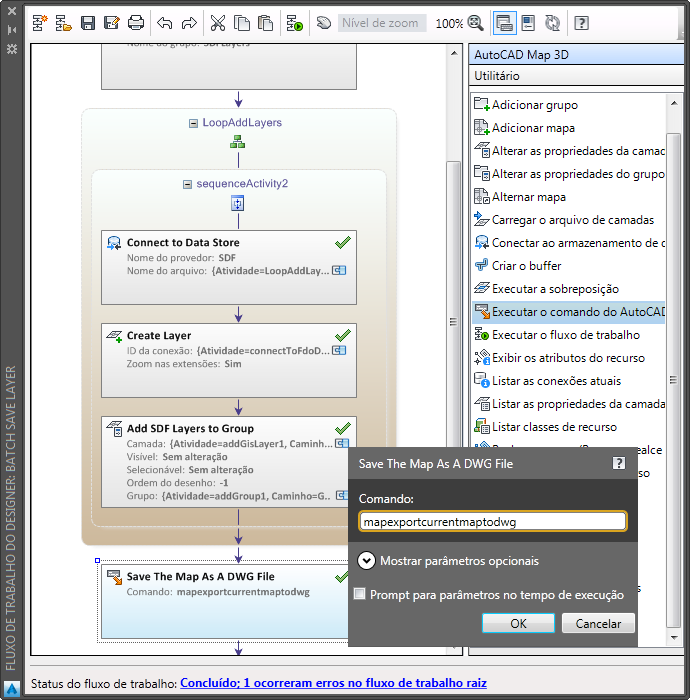This screenshot has height=700, width=690.
Task: Click the sequenceActivity2 sequence icon
Action: (x=237, y=204)
